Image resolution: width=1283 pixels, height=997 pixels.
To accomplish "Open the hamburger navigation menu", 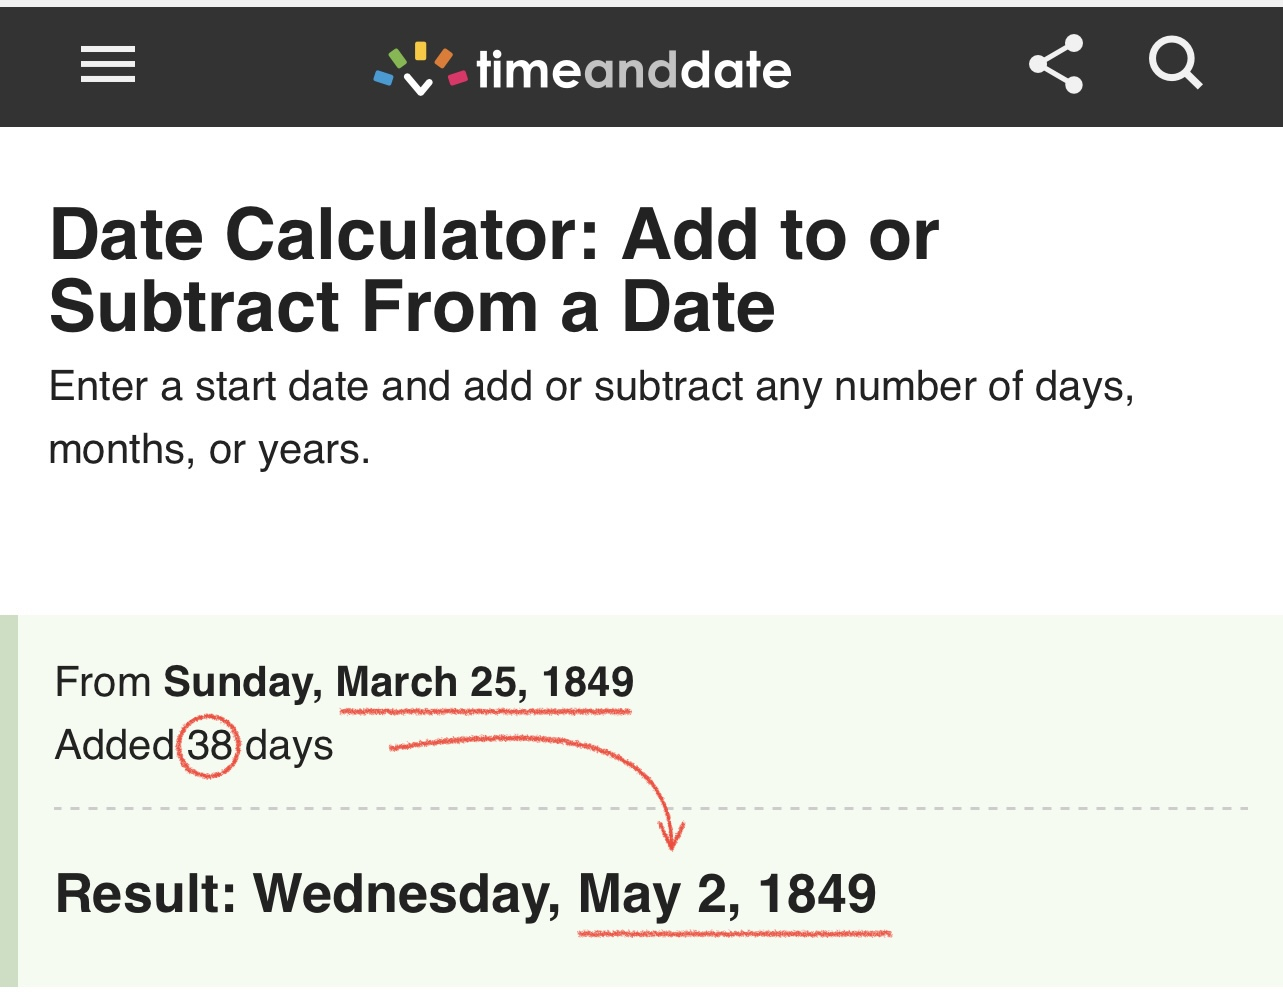I will tap(108, 66).
